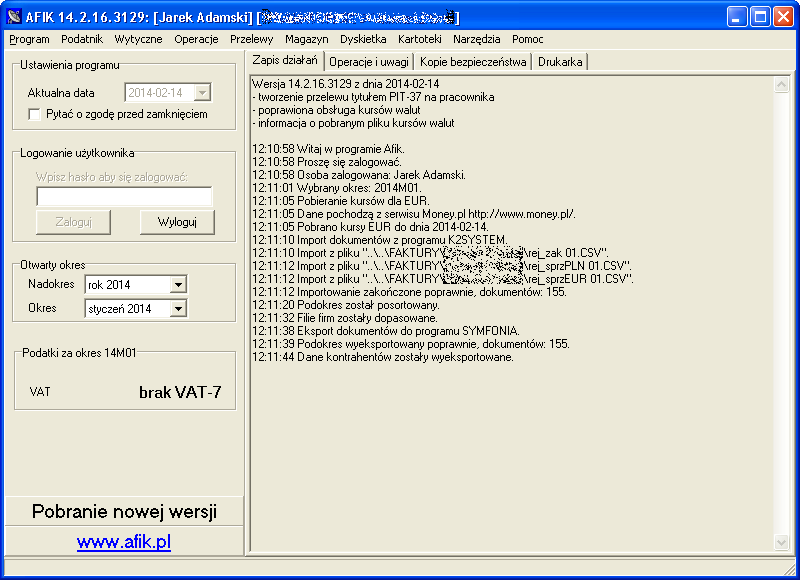The width and height of the screenshot is (800, 580).
Task: Select the Drukarka tab
Action: (560, 62)
